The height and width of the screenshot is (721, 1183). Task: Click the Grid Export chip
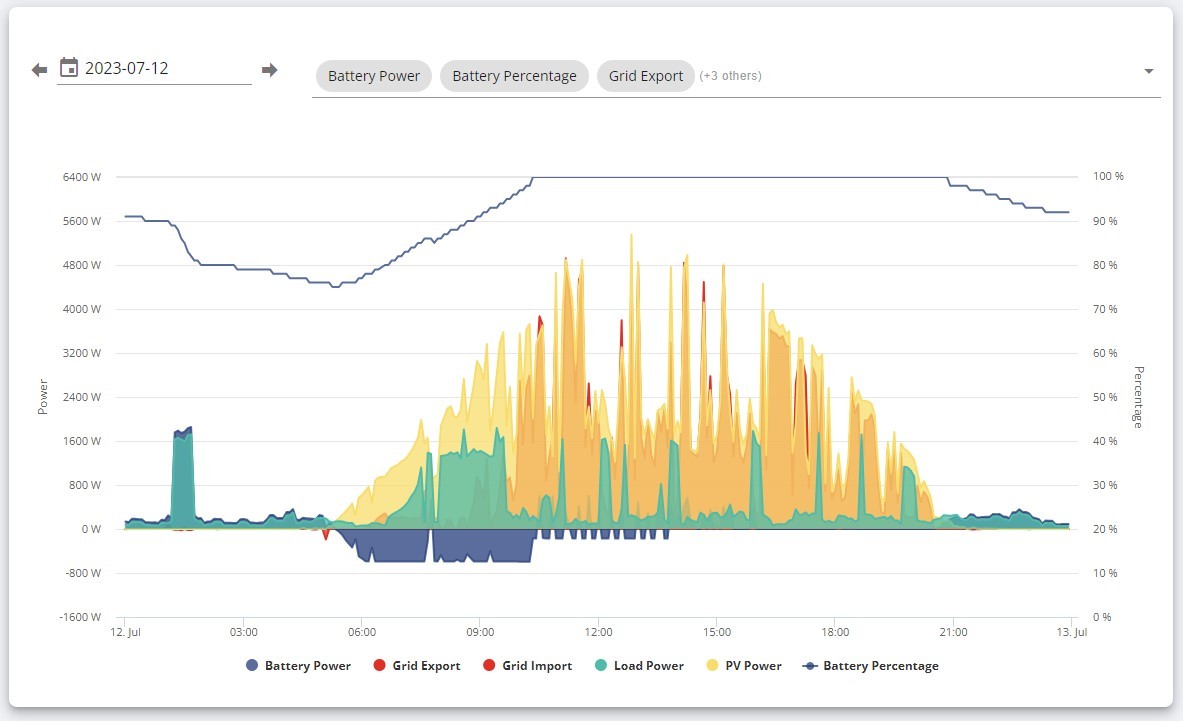tap(645, 76)
